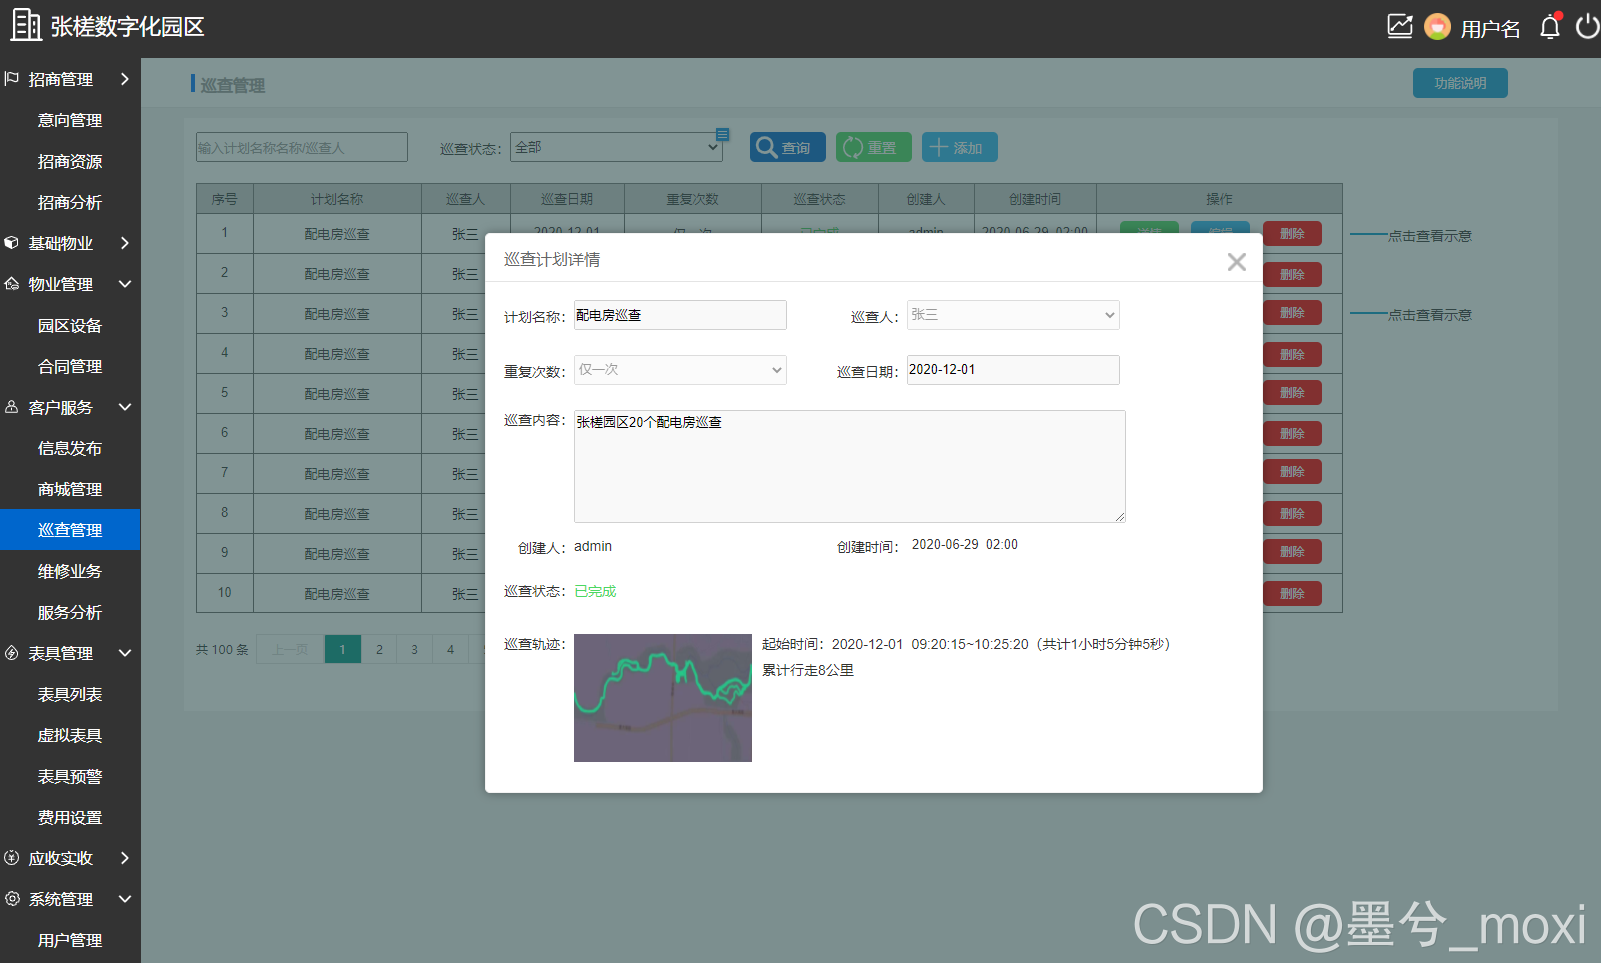Image resolution: width=1601 pixels, height=963 pixels.
Task: Click the 巡查内容 text area
Action: 850,466
